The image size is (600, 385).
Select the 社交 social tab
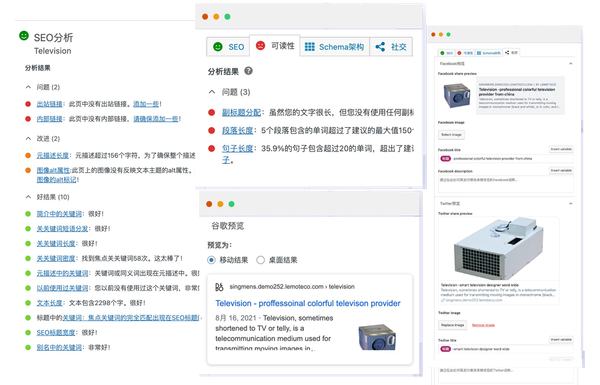(391, 47)
